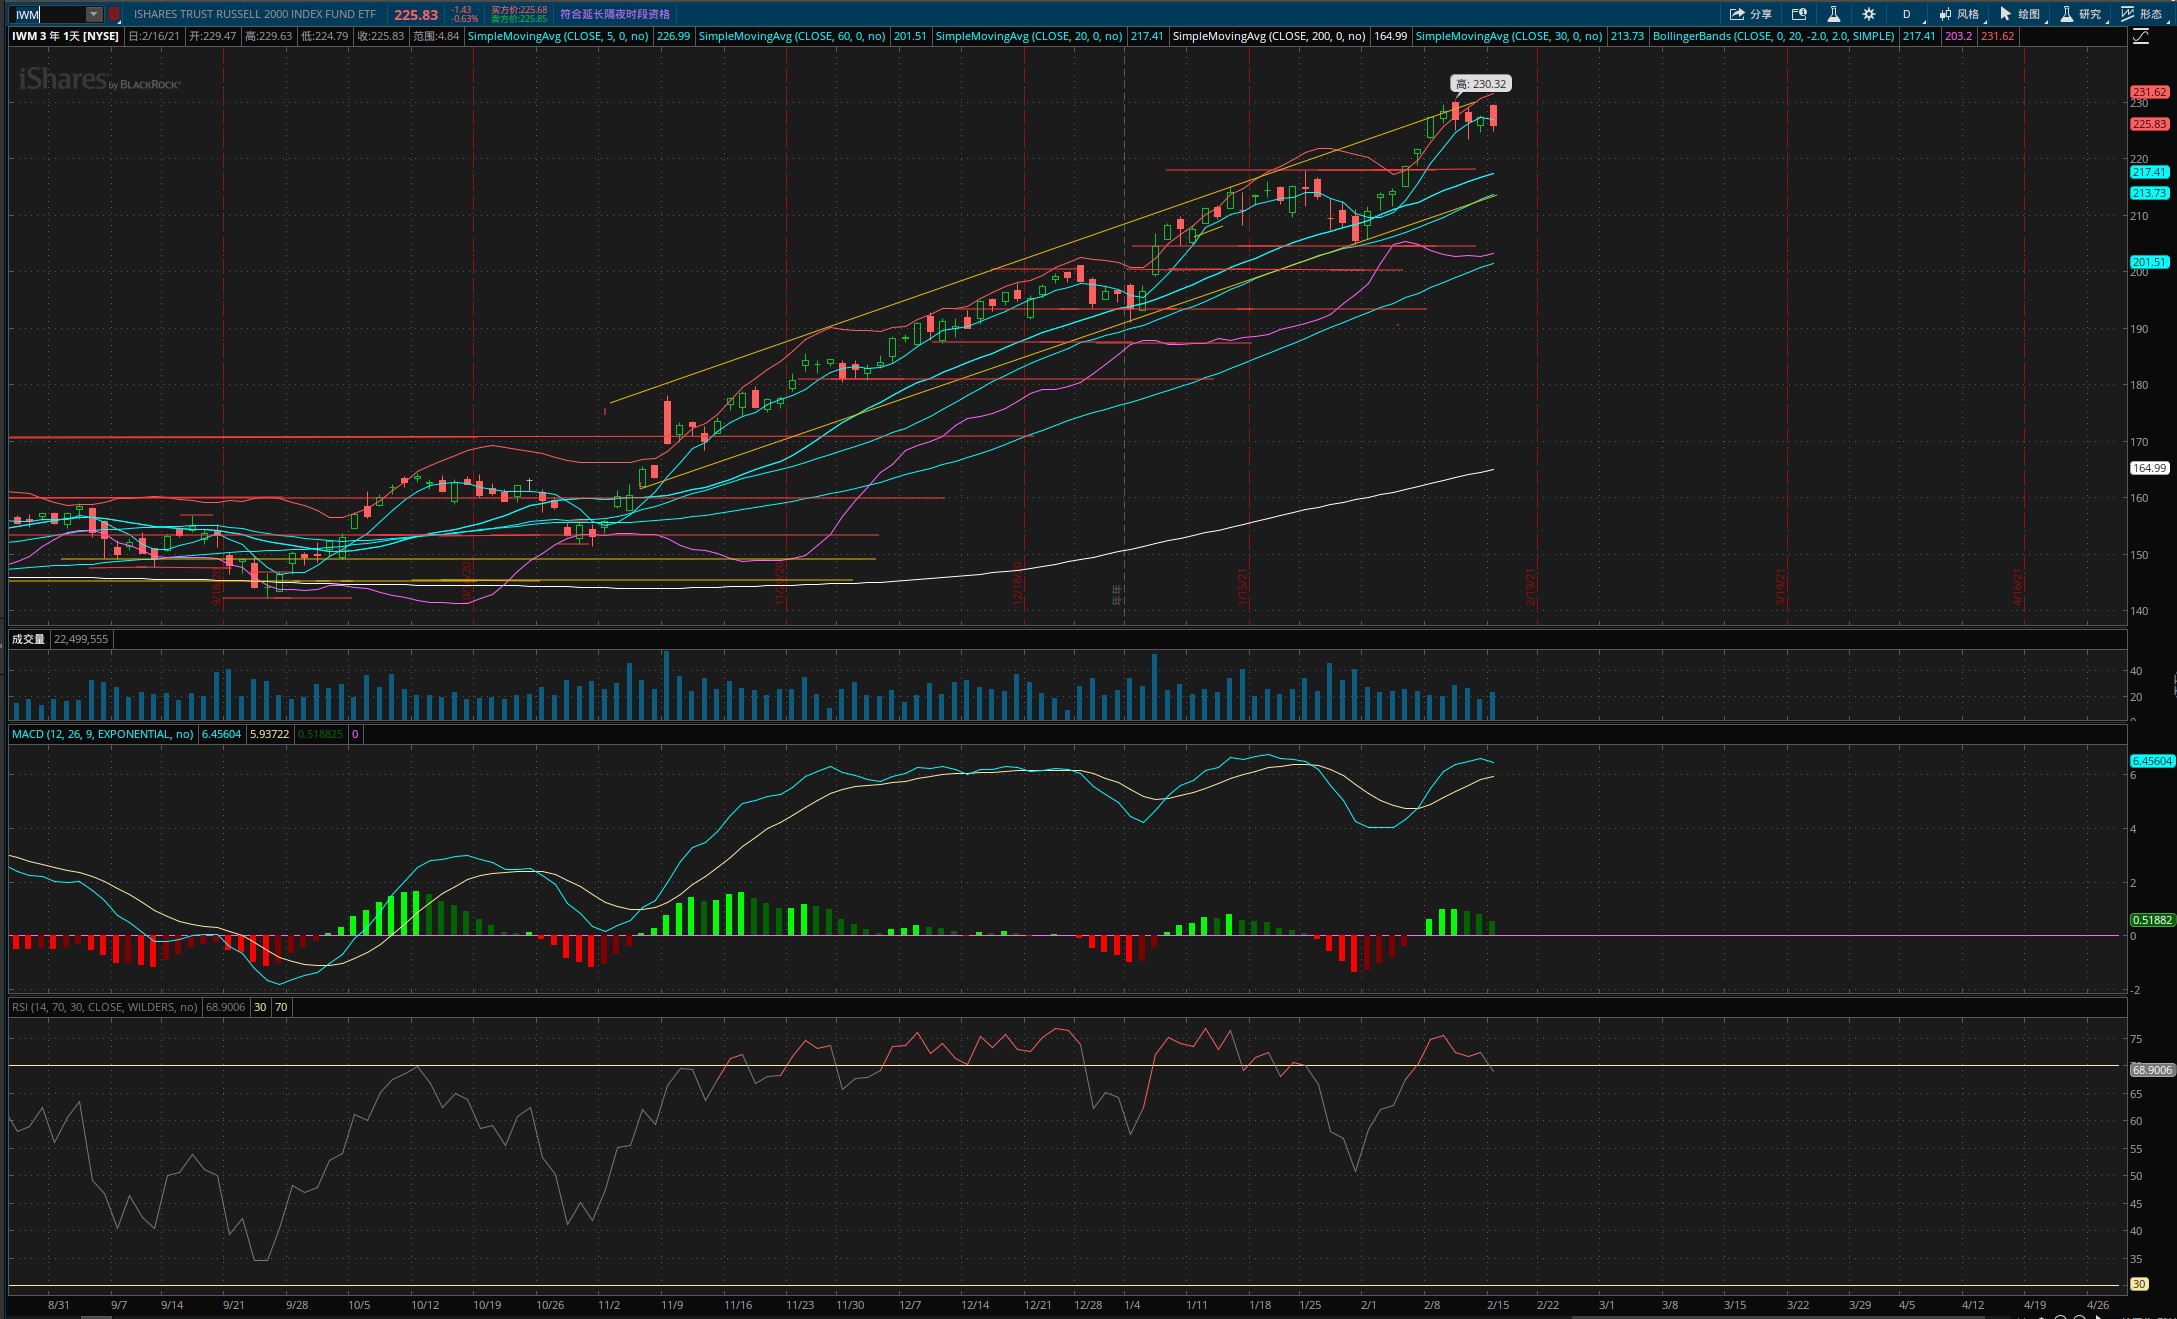Click the 符合延长隔夜时段资格 status text
Viewport: 2177px width, 1319px height.
(615, 14)
